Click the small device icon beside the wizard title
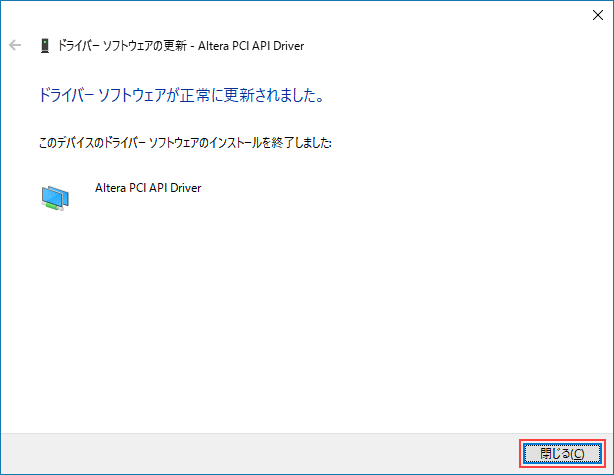The width and height of the screenshot is (614, 475). tap(44, 46)
